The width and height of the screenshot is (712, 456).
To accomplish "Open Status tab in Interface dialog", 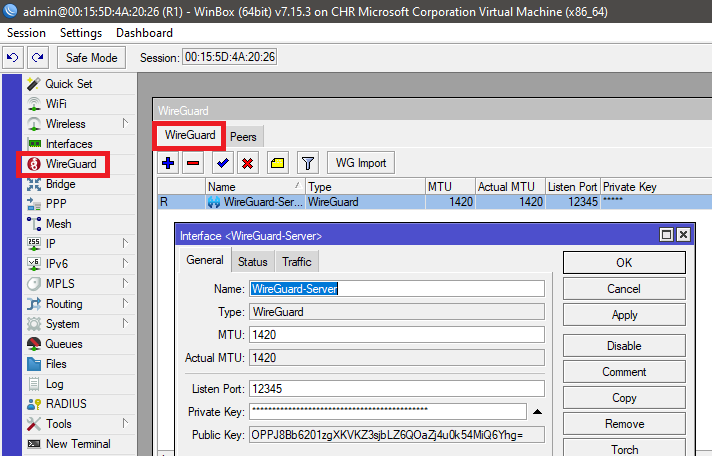I will [252, 262].
